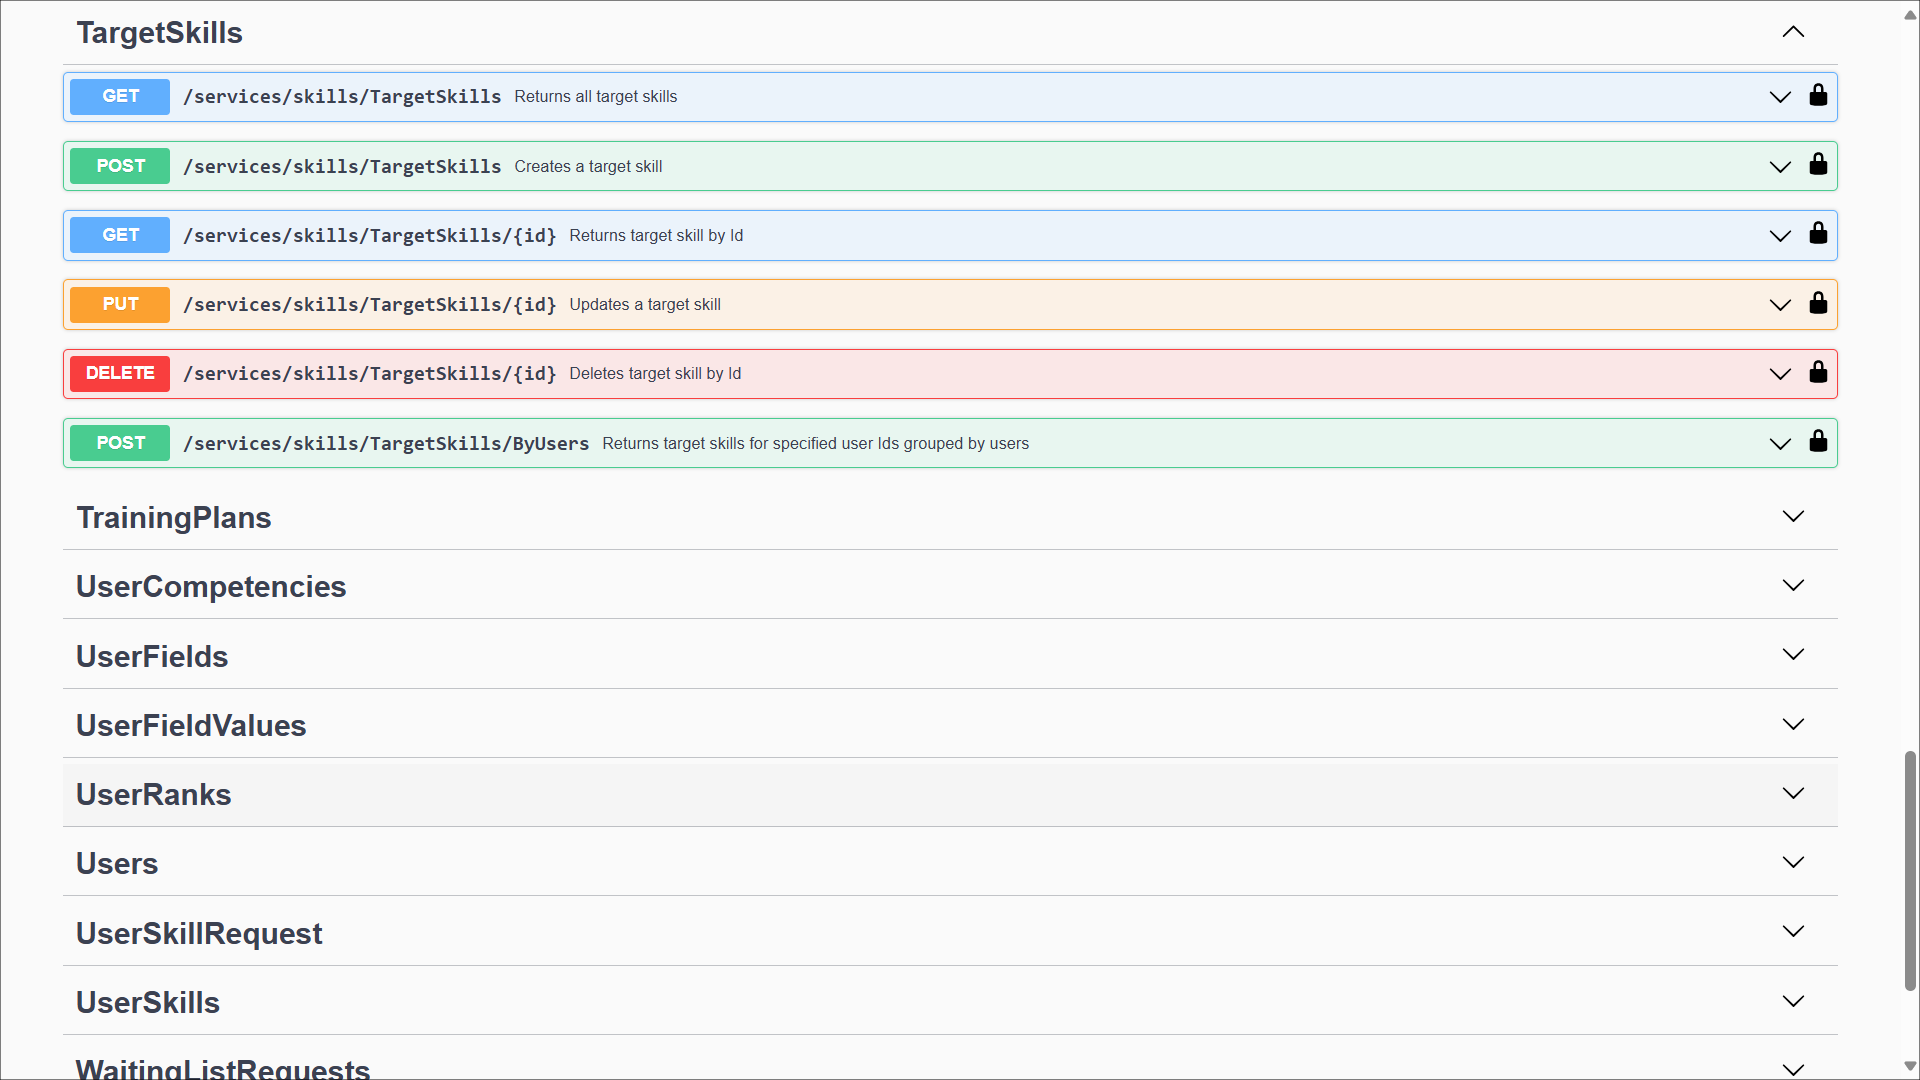Expand the DELETE endpoint chevron arrow
The image size is (1920, 1080).
point(1780,374)
